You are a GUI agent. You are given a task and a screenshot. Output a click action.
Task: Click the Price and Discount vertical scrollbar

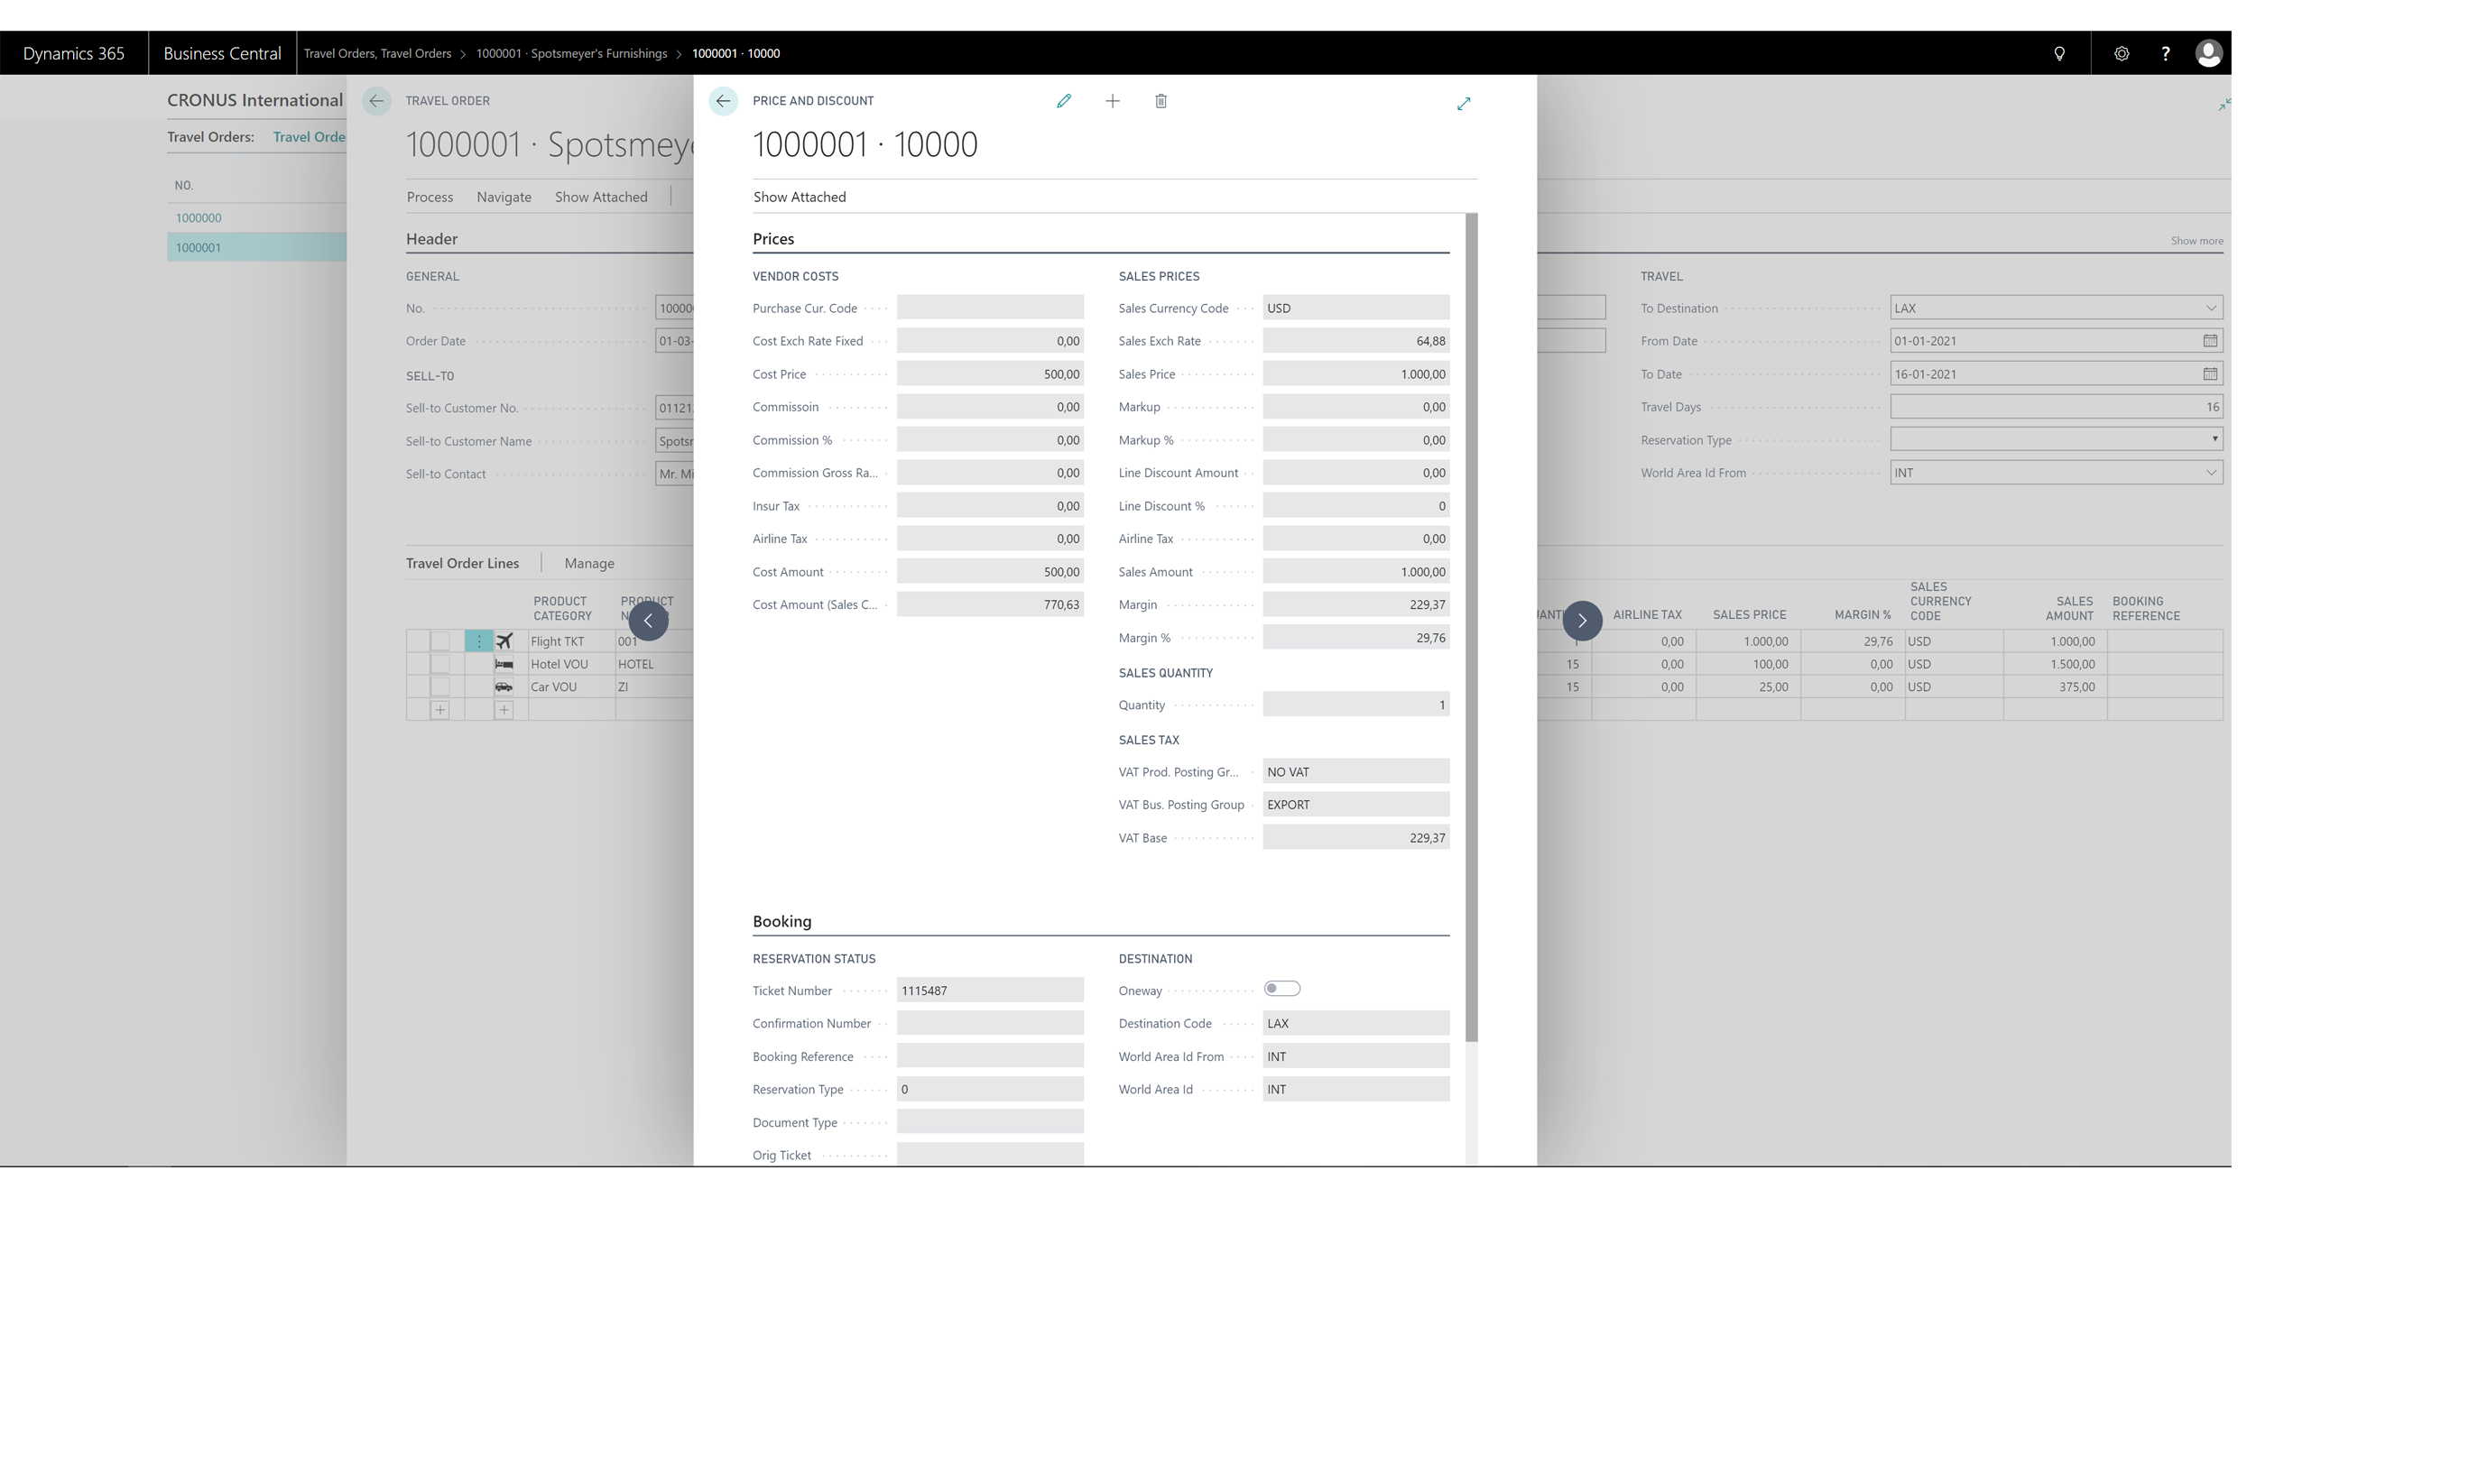(x=1471, y=626)
